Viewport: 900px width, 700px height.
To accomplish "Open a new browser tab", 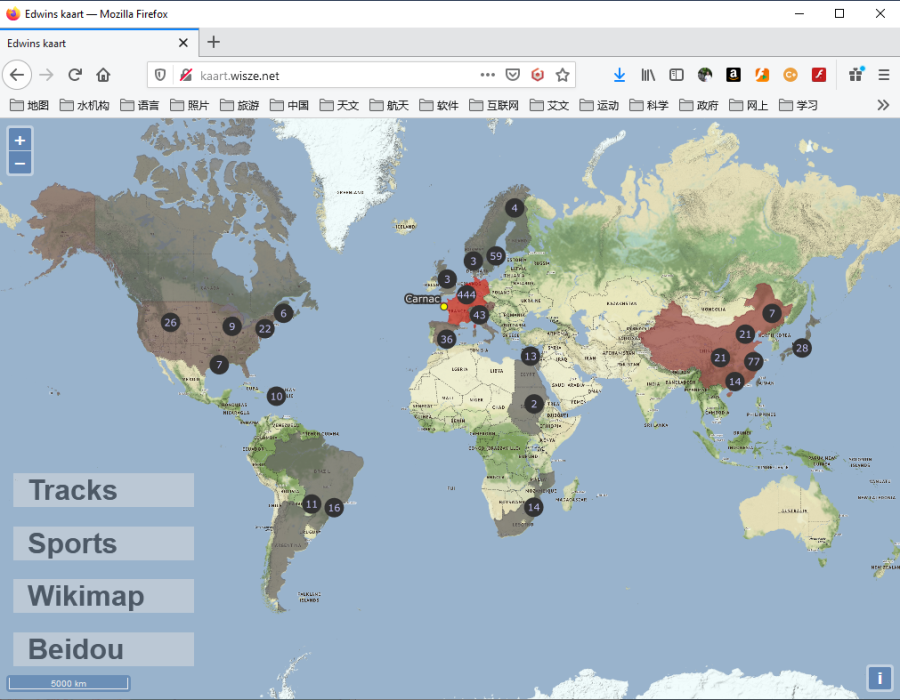I will pyautogui.click(x=214, y=42).
